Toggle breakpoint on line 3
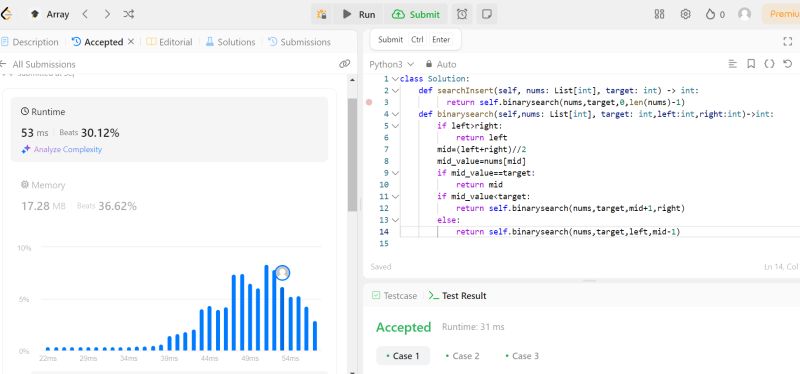The width and height of the screenshot is (800, 374). point(369,103)
